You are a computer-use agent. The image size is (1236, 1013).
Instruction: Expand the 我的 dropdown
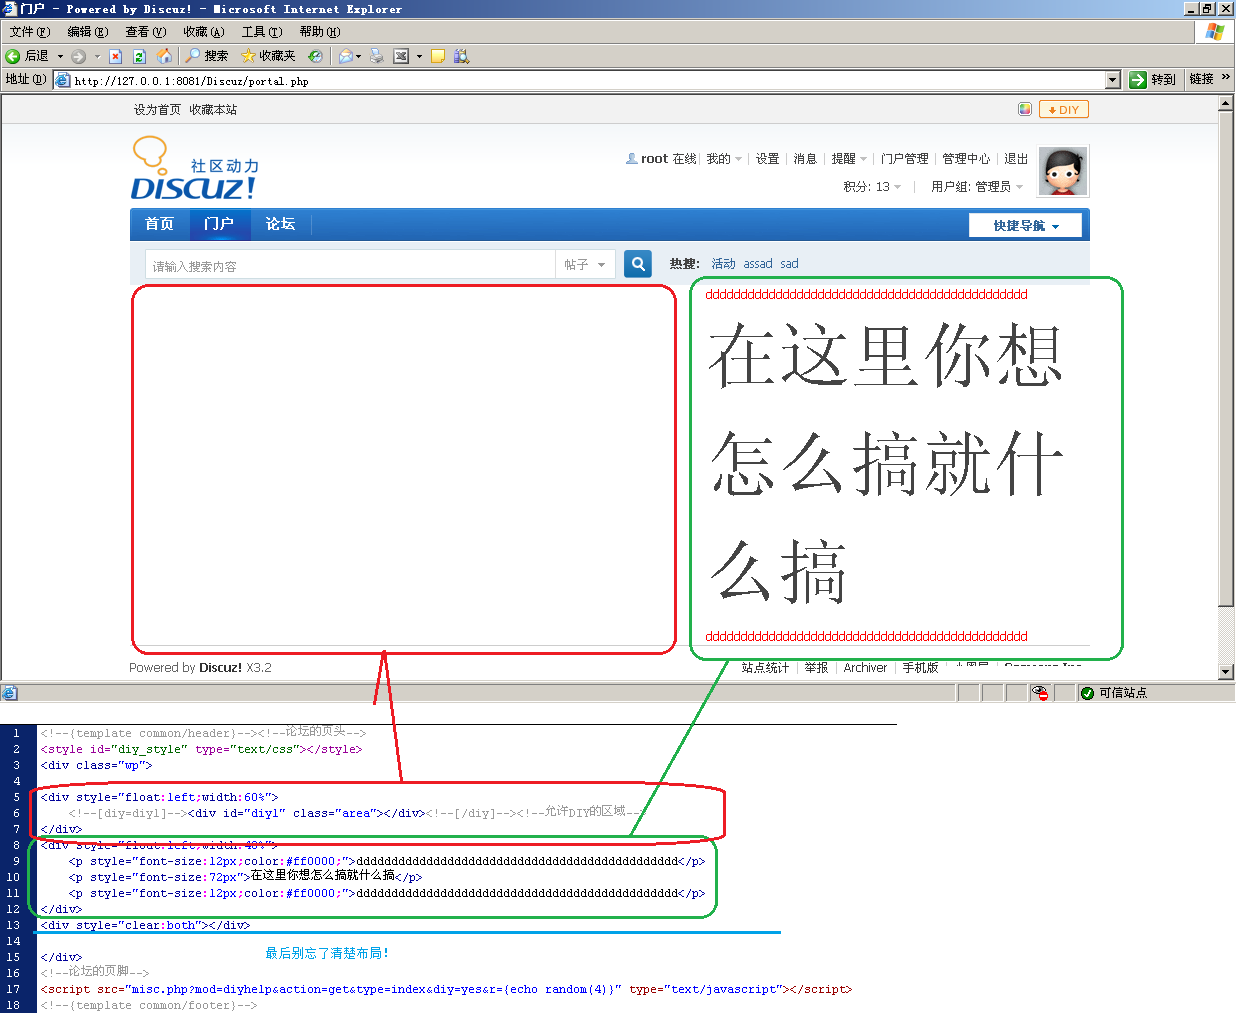coord(724,159)
